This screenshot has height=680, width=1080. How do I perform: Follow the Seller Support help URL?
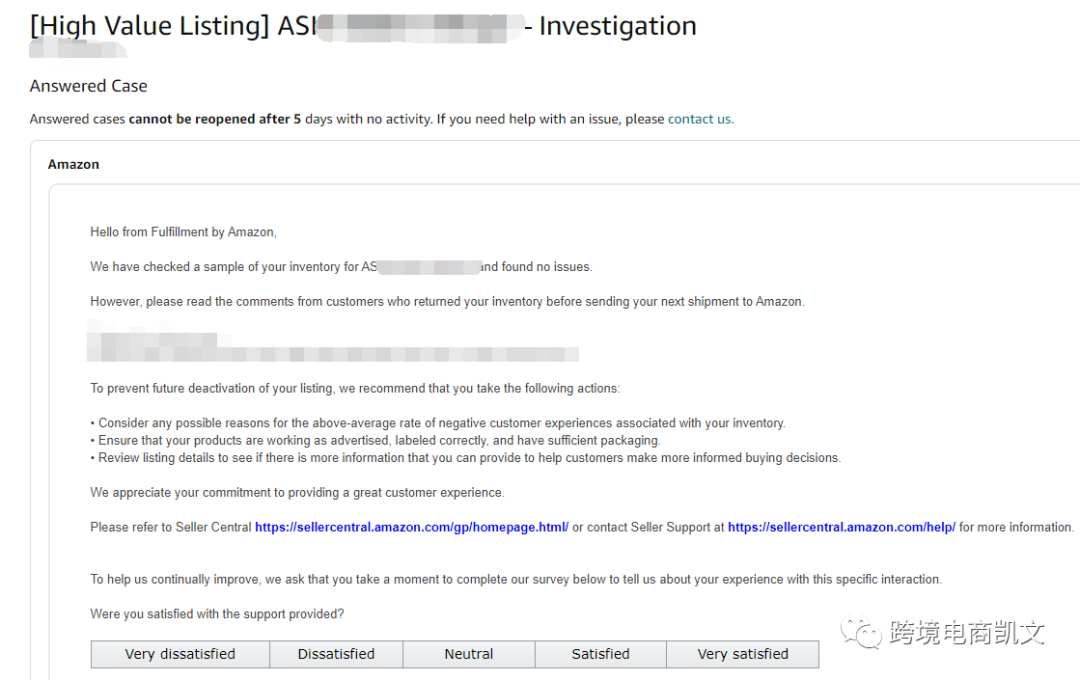(841, 527)
